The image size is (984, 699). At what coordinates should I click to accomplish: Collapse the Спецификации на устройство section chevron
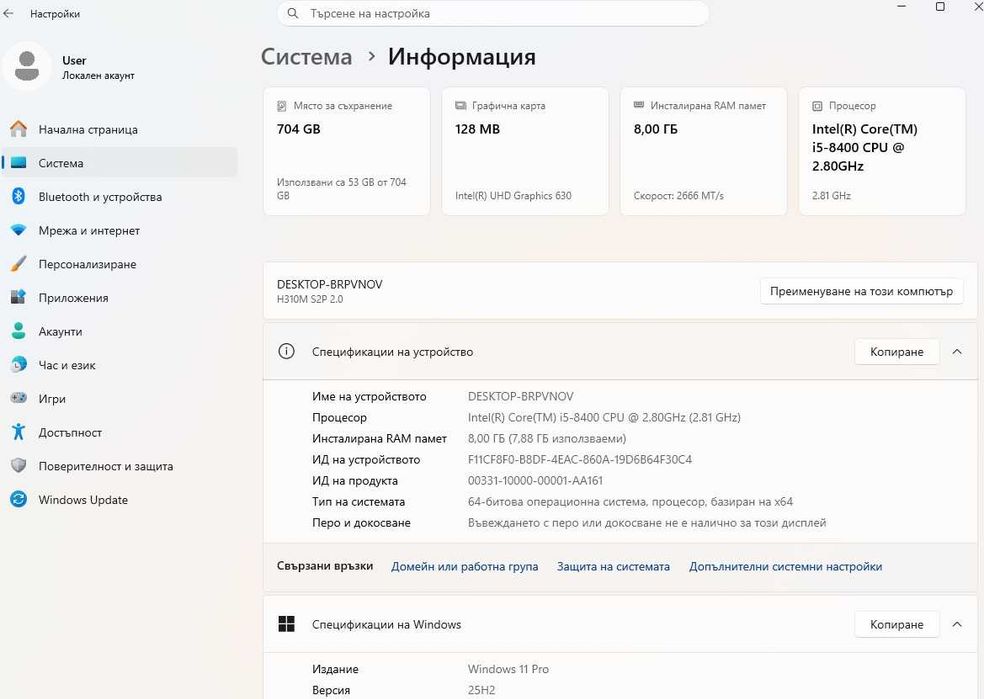coord(957,351)
